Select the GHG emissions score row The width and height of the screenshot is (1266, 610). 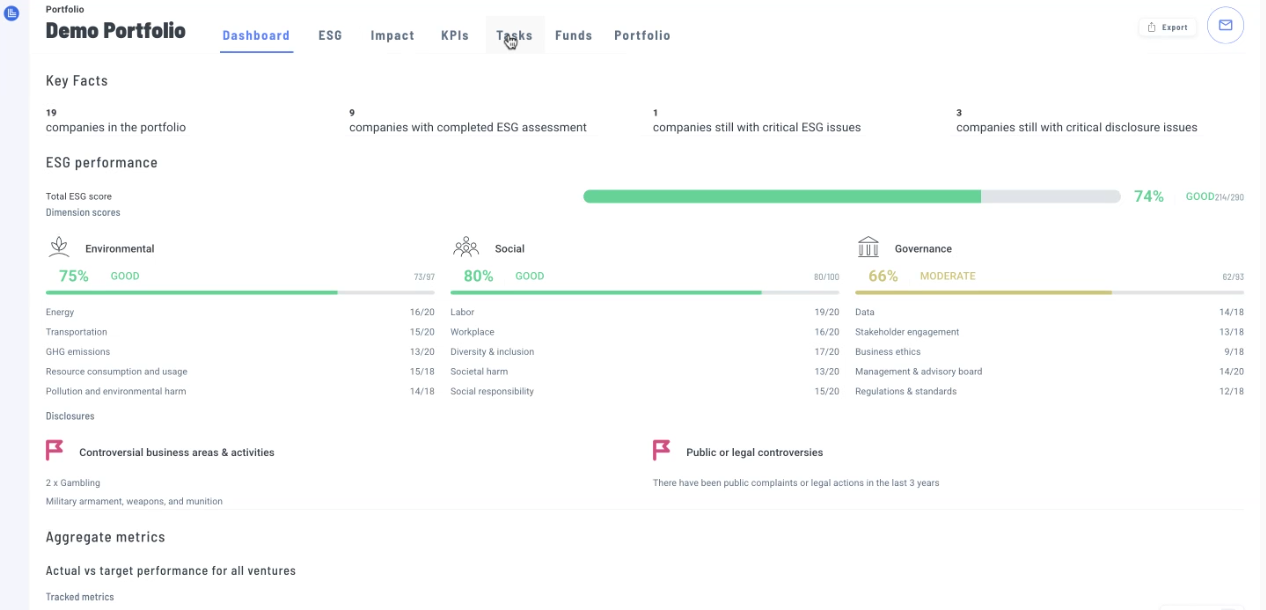[x=240, y=352]
